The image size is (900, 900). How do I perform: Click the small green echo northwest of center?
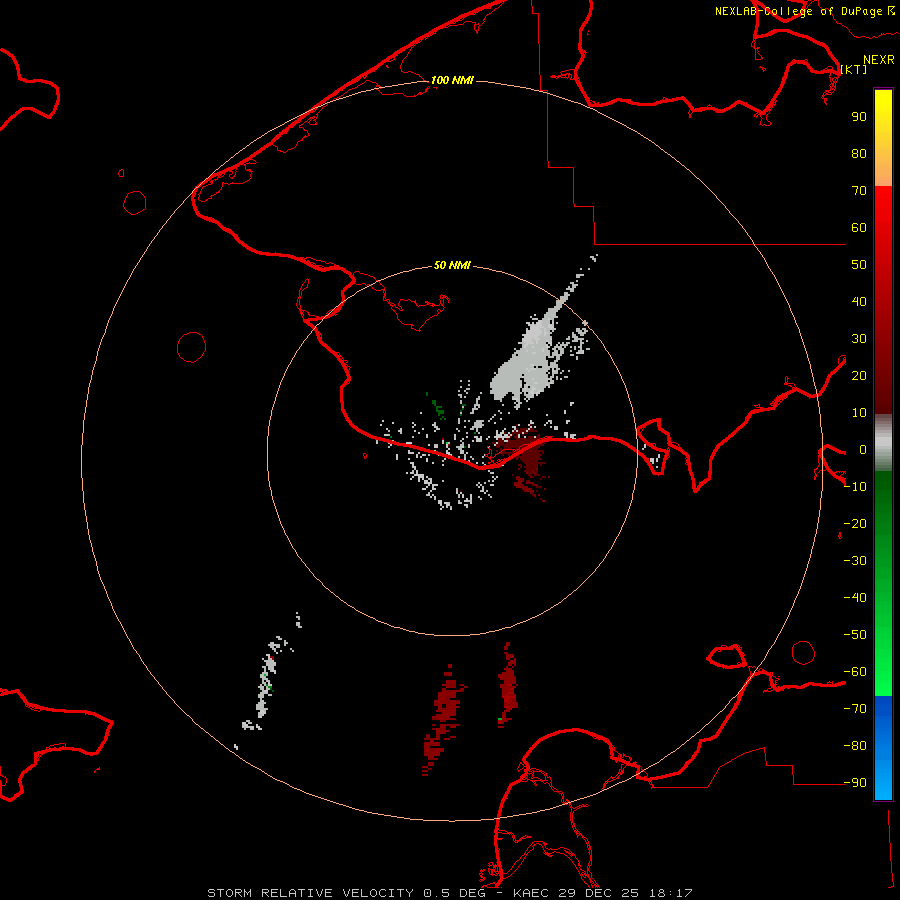(439, 409)
